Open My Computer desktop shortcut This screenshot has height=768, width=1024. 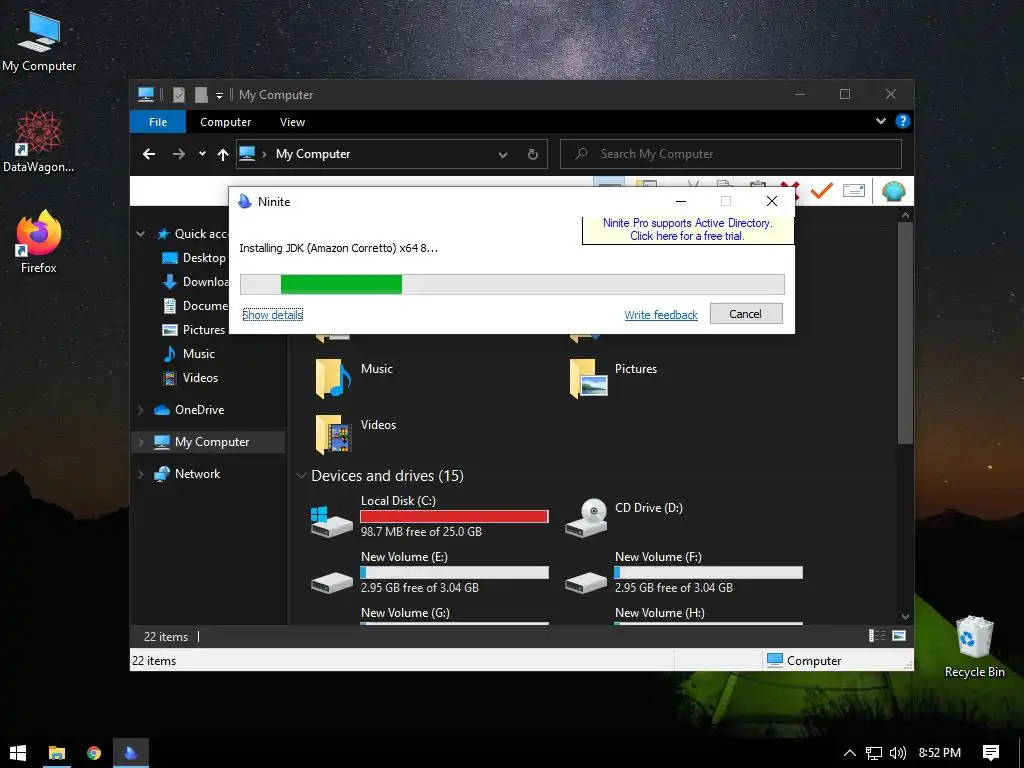[39, 40]
